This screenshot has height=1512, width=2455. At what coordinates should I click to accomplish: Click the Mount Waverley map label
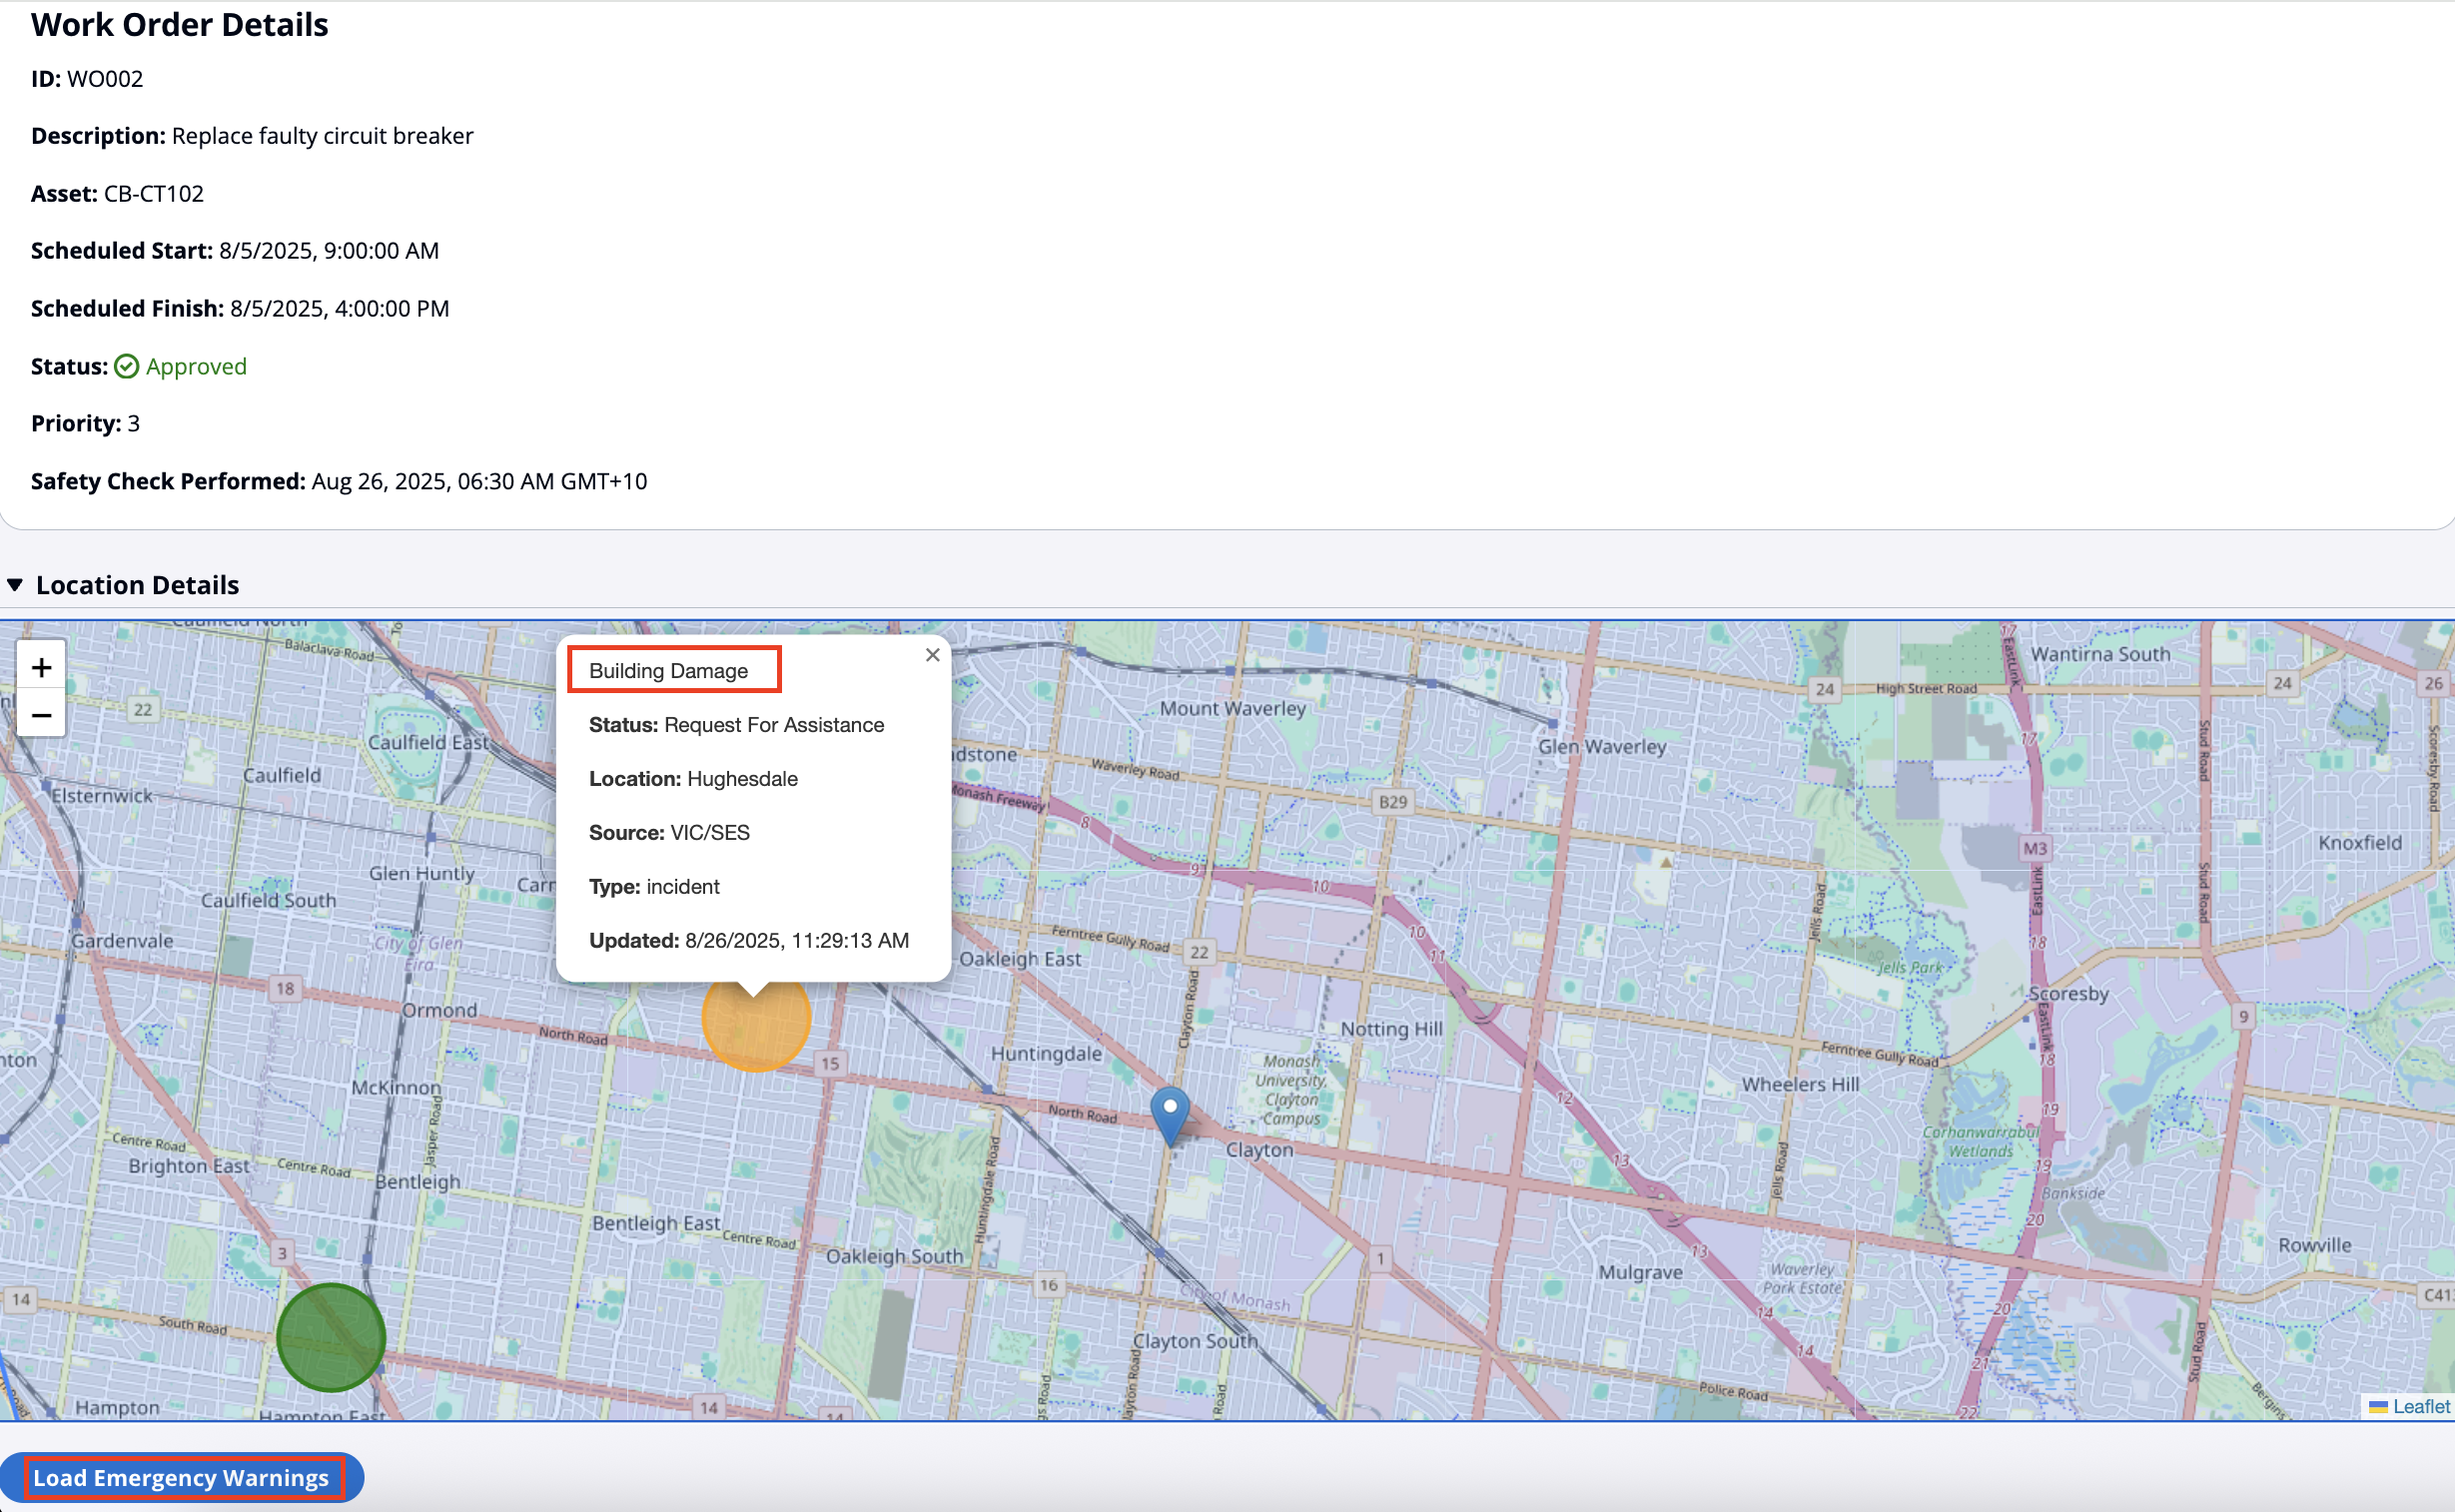[x=1232, y=708]
